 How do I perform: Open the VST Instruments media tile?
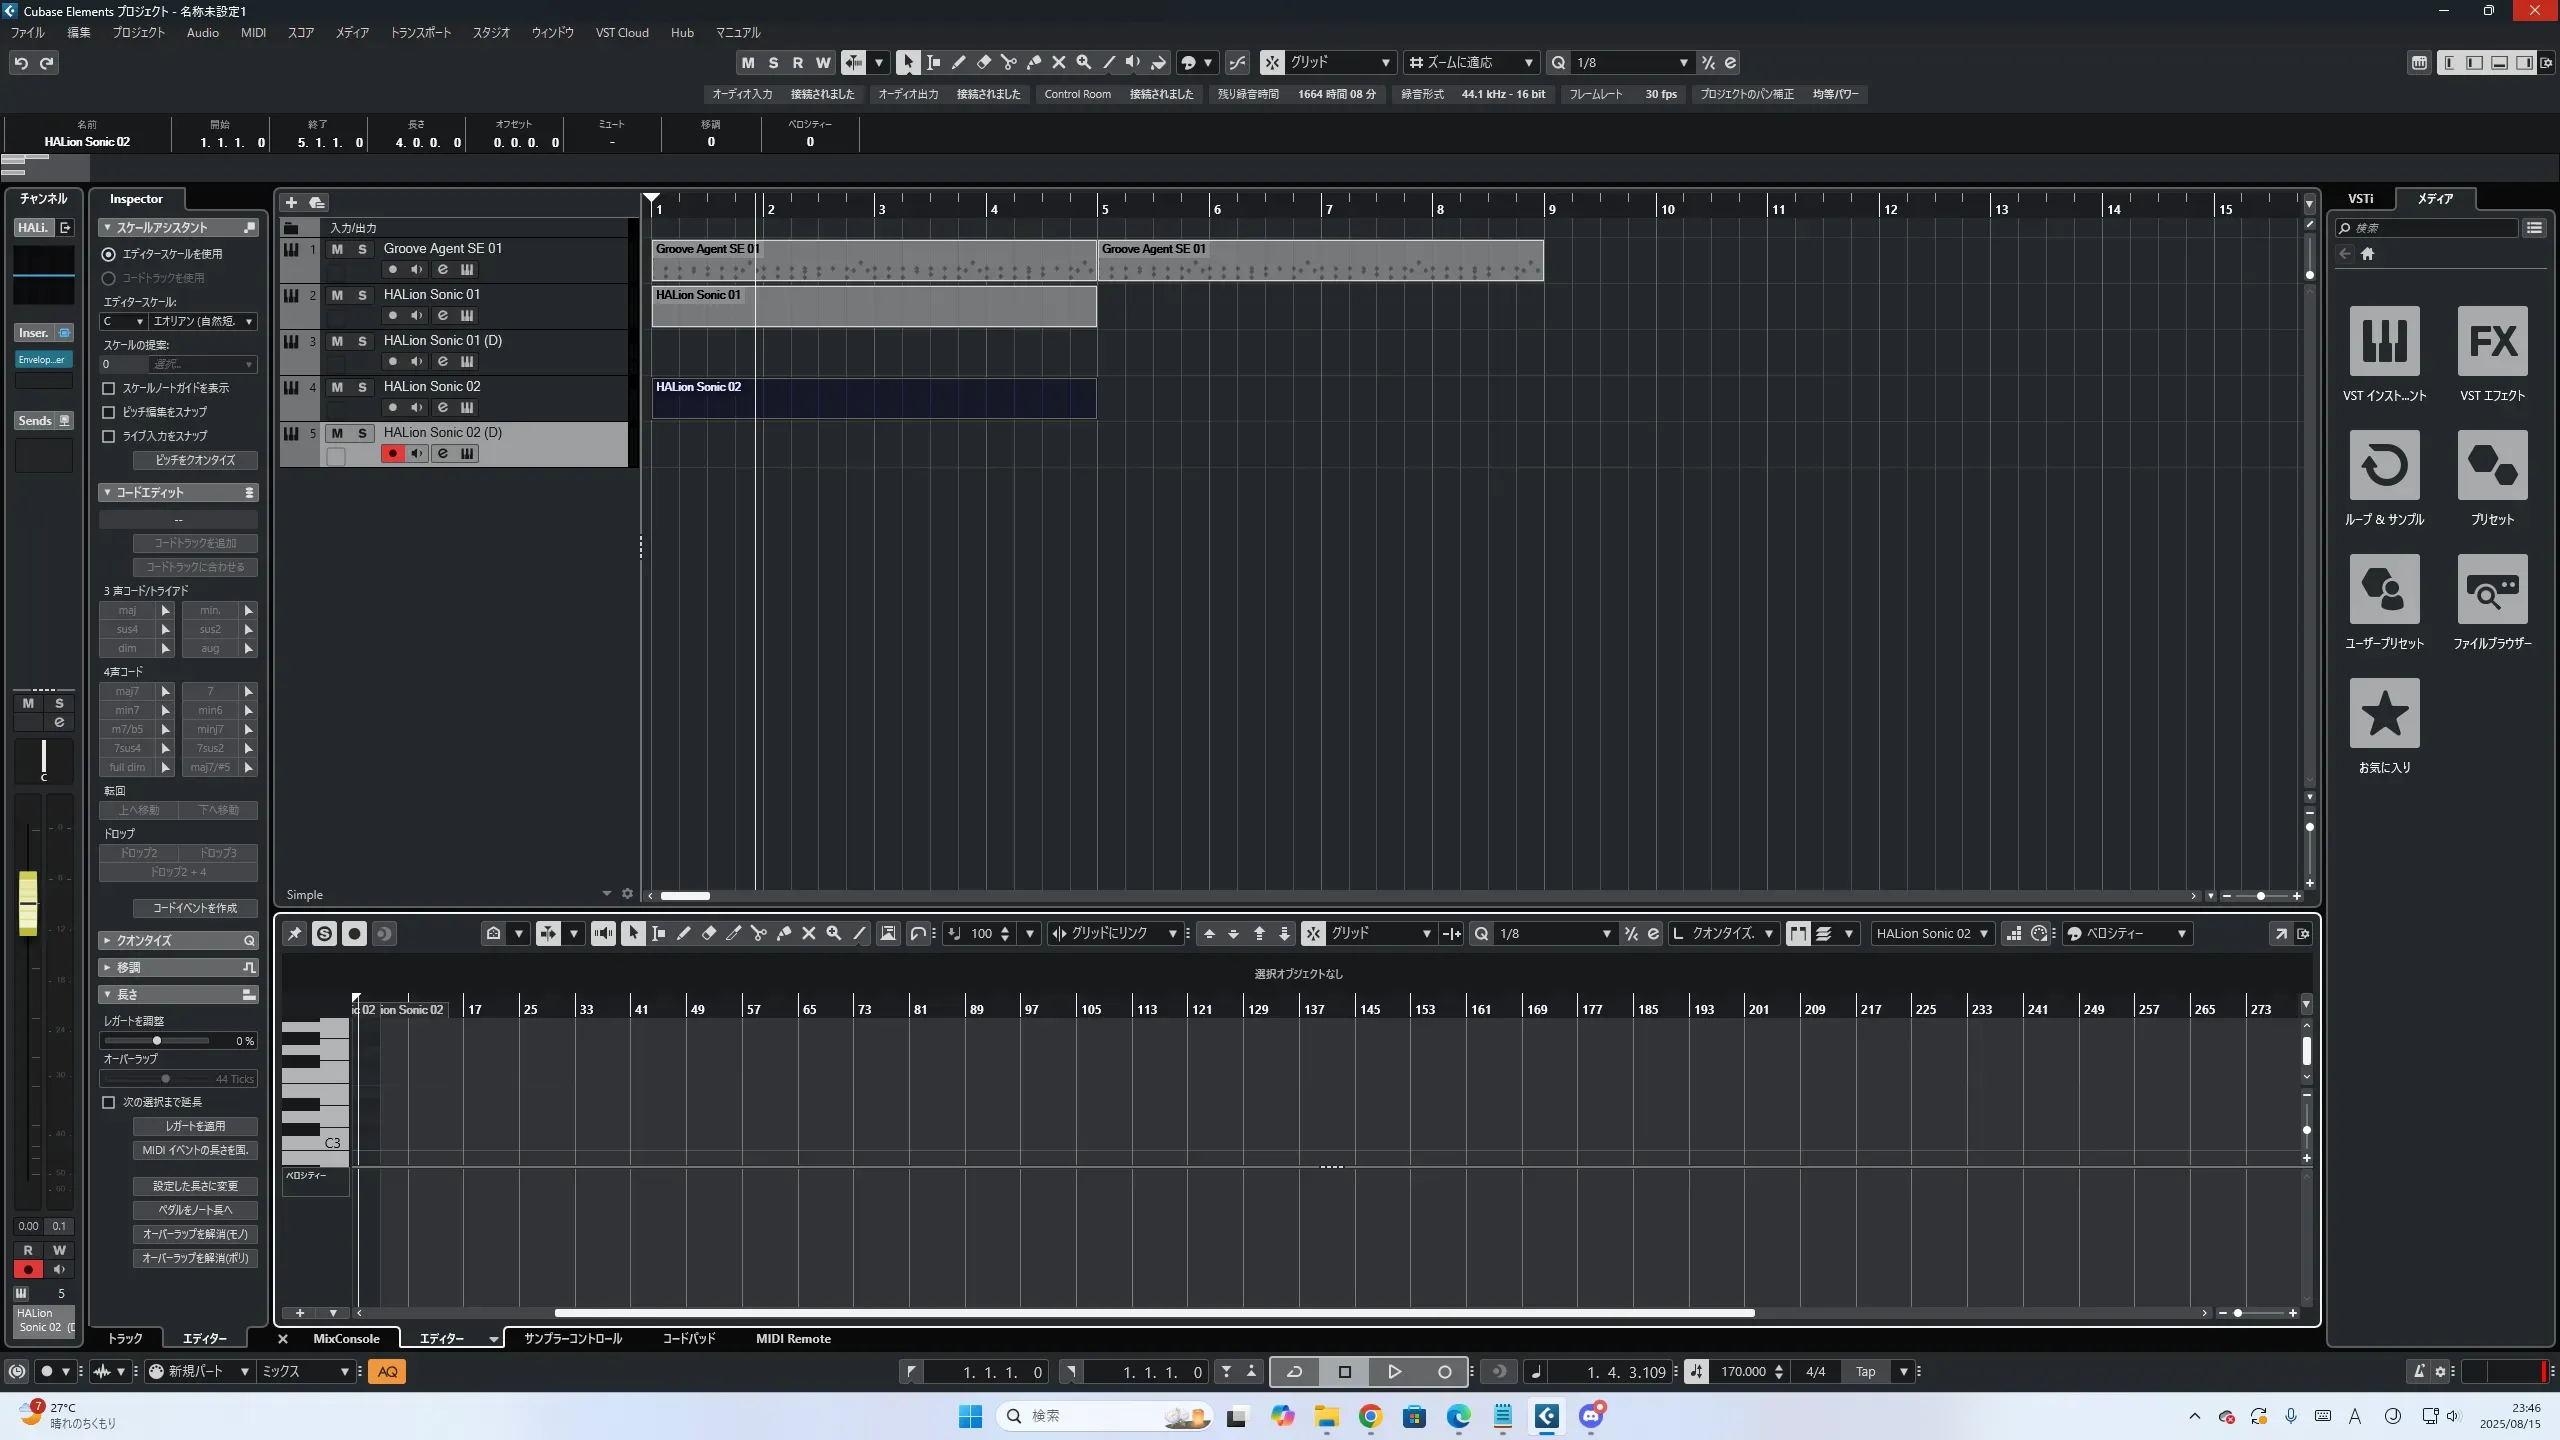[2384, 341]
